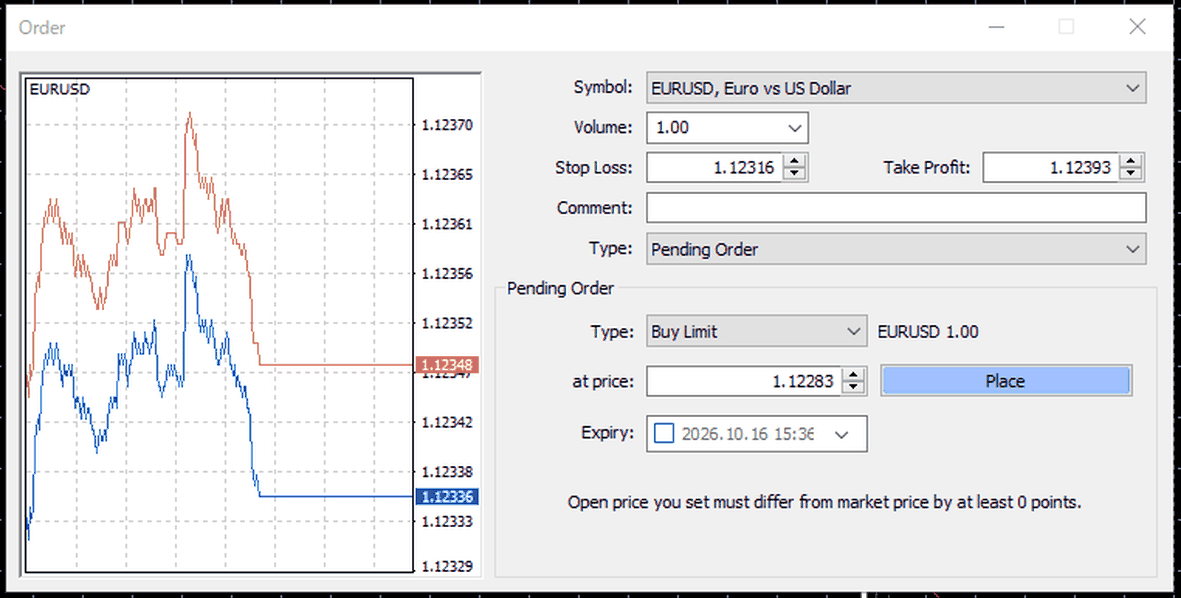Raise the at price value with up arrow
This screenshot has width=1181, height=598.
click(853, 374)
